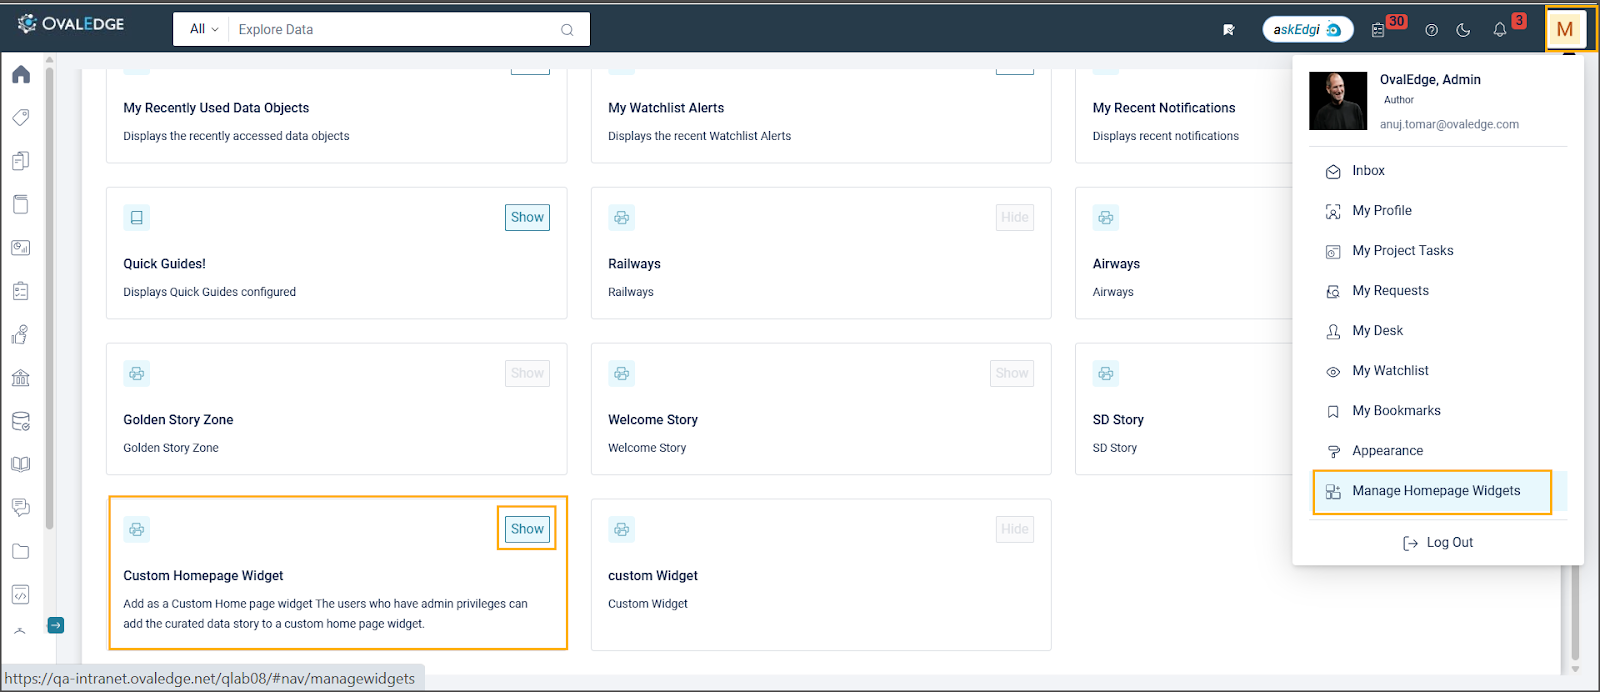Open the user profile M avatar menu
This screenshot has width=1600, height=692.
[x=1565, y=30]
